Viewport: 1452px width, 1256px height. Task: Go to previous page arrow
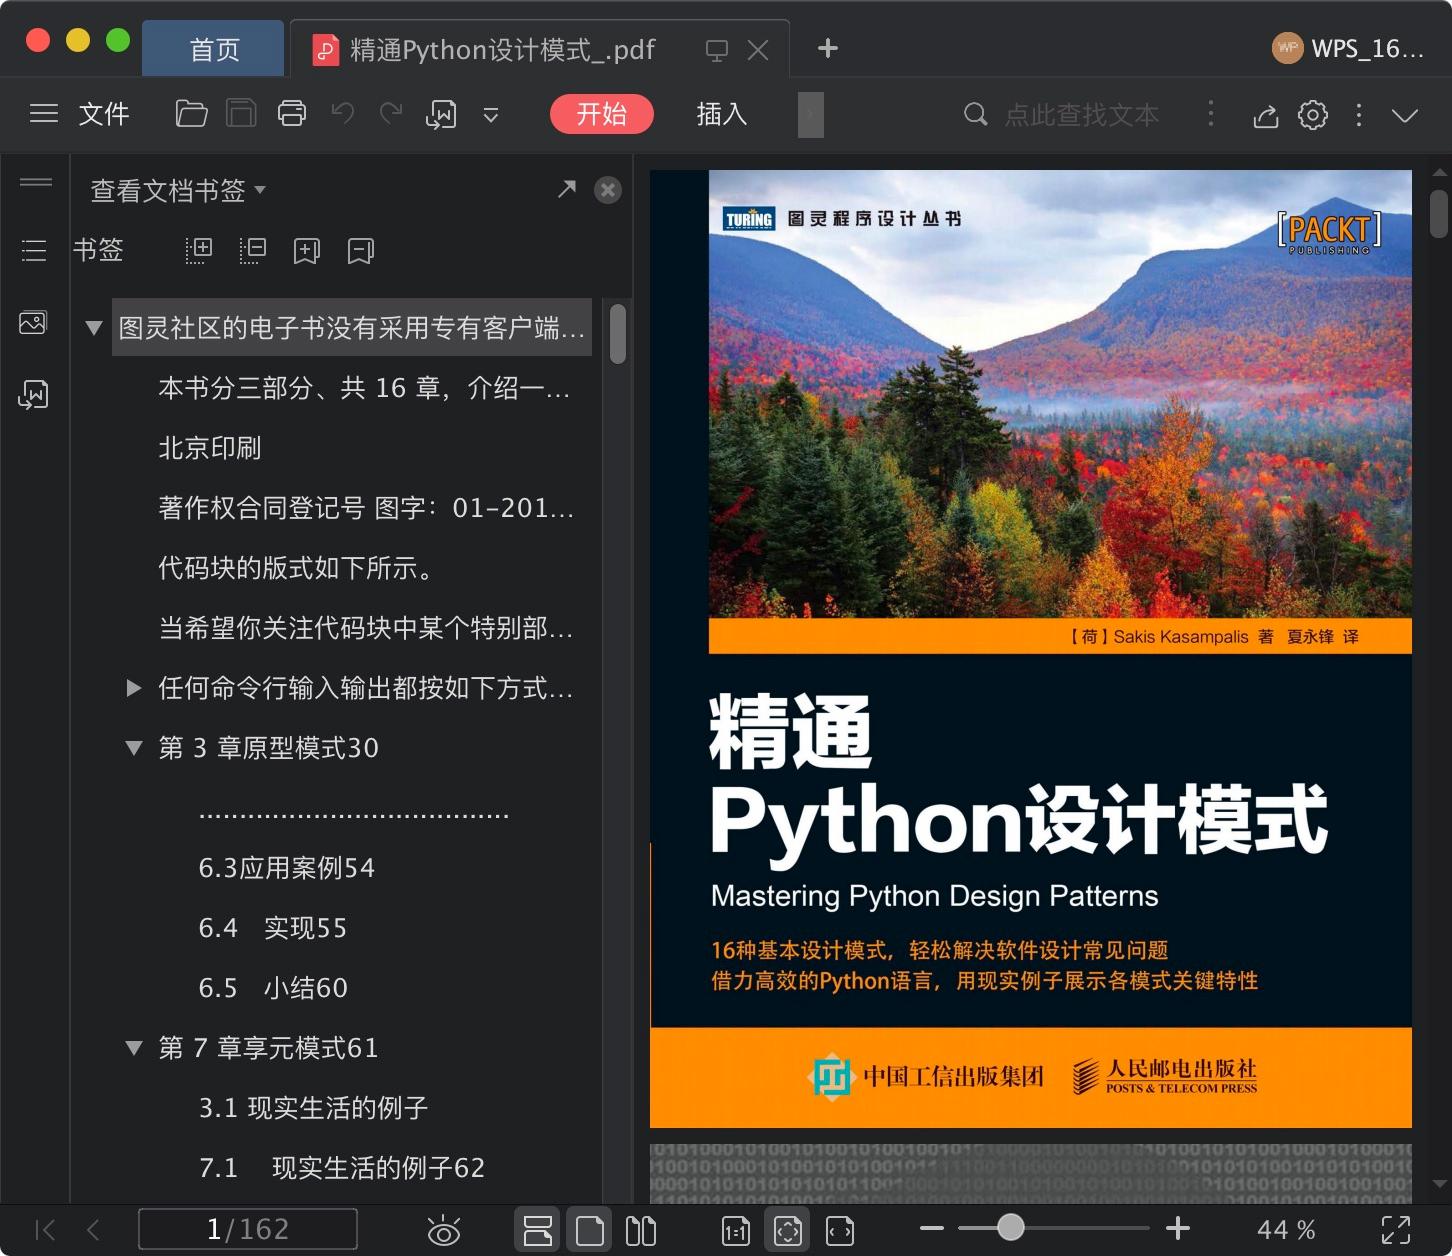(x=93, y=1230)
